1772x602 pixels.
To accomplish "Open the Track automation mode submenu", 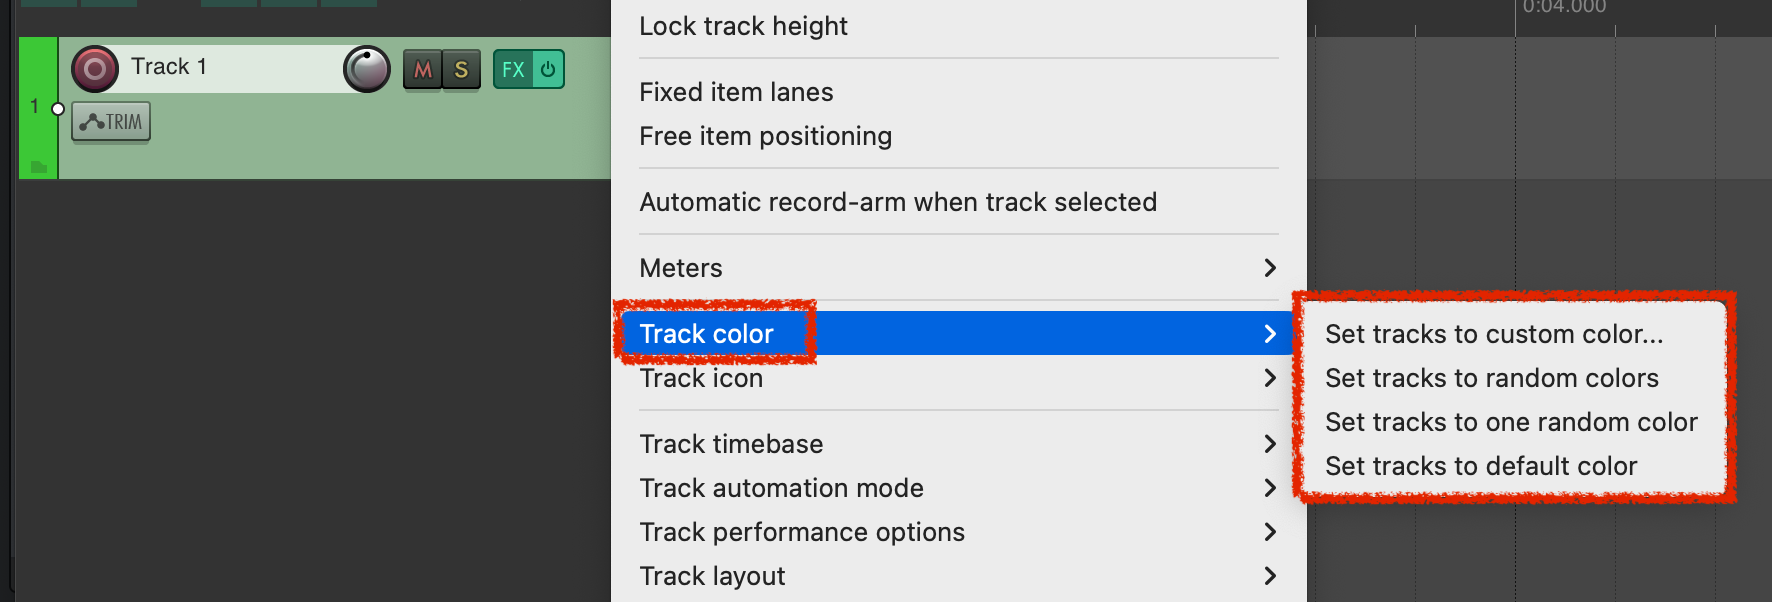I will pos(957,488).
